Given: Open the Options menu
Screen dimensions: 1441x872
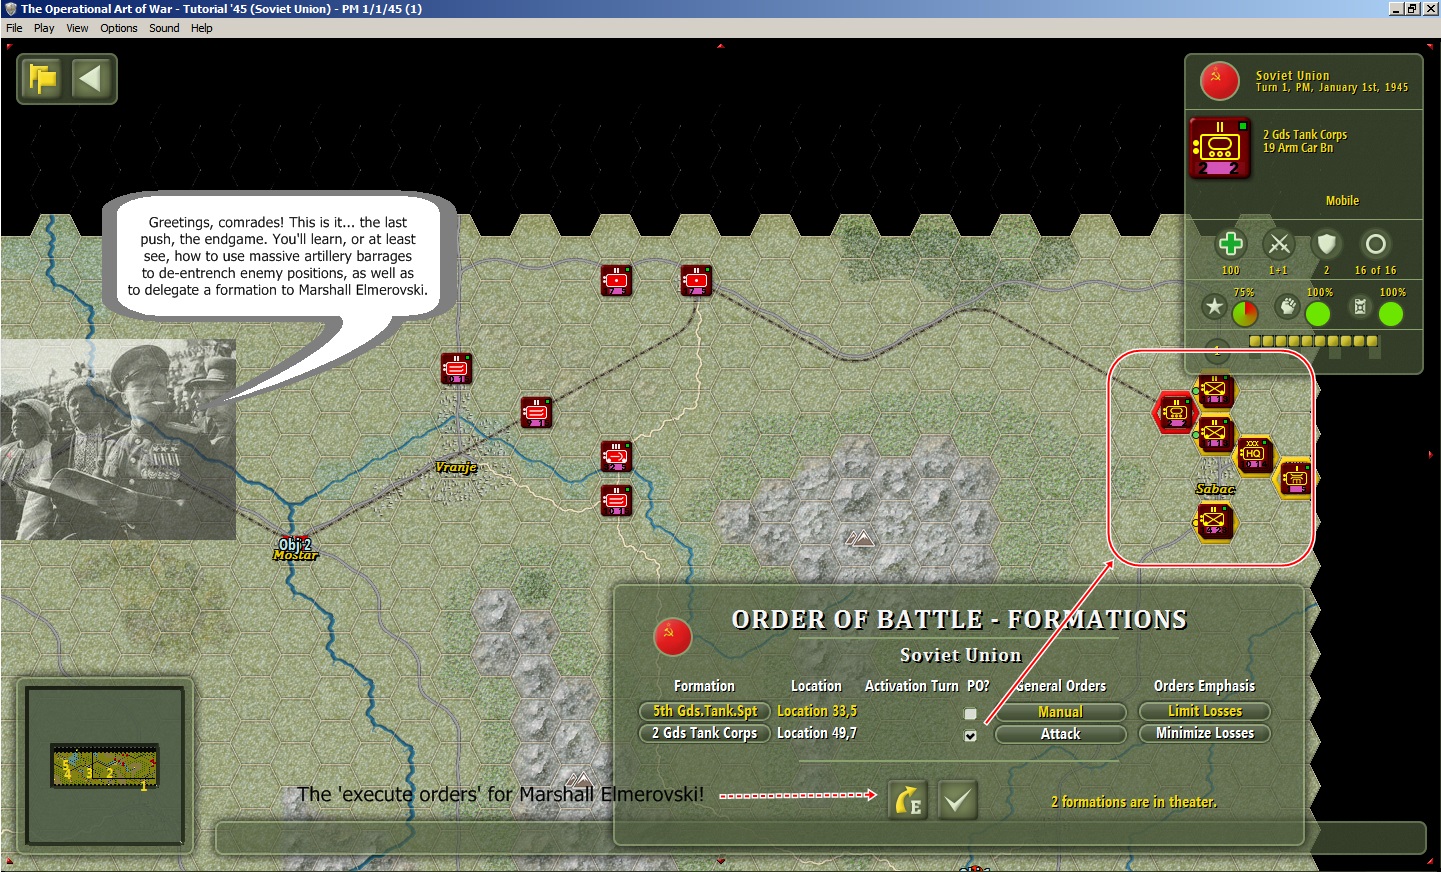Looking at the screenshot, I should point(119,28).
